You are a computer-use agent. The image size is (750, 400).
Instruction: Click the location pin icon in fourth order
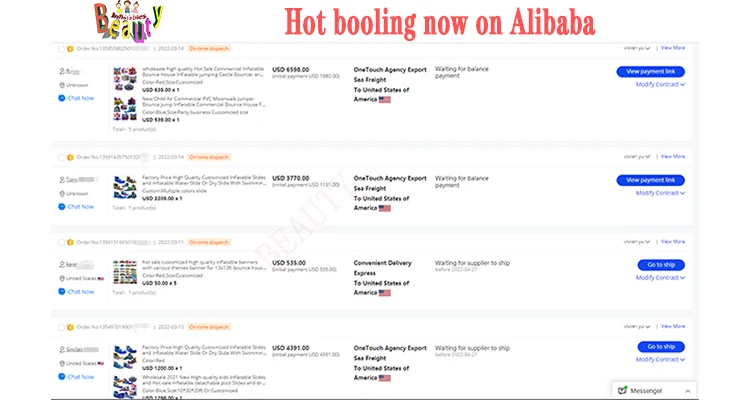point(62,364)
